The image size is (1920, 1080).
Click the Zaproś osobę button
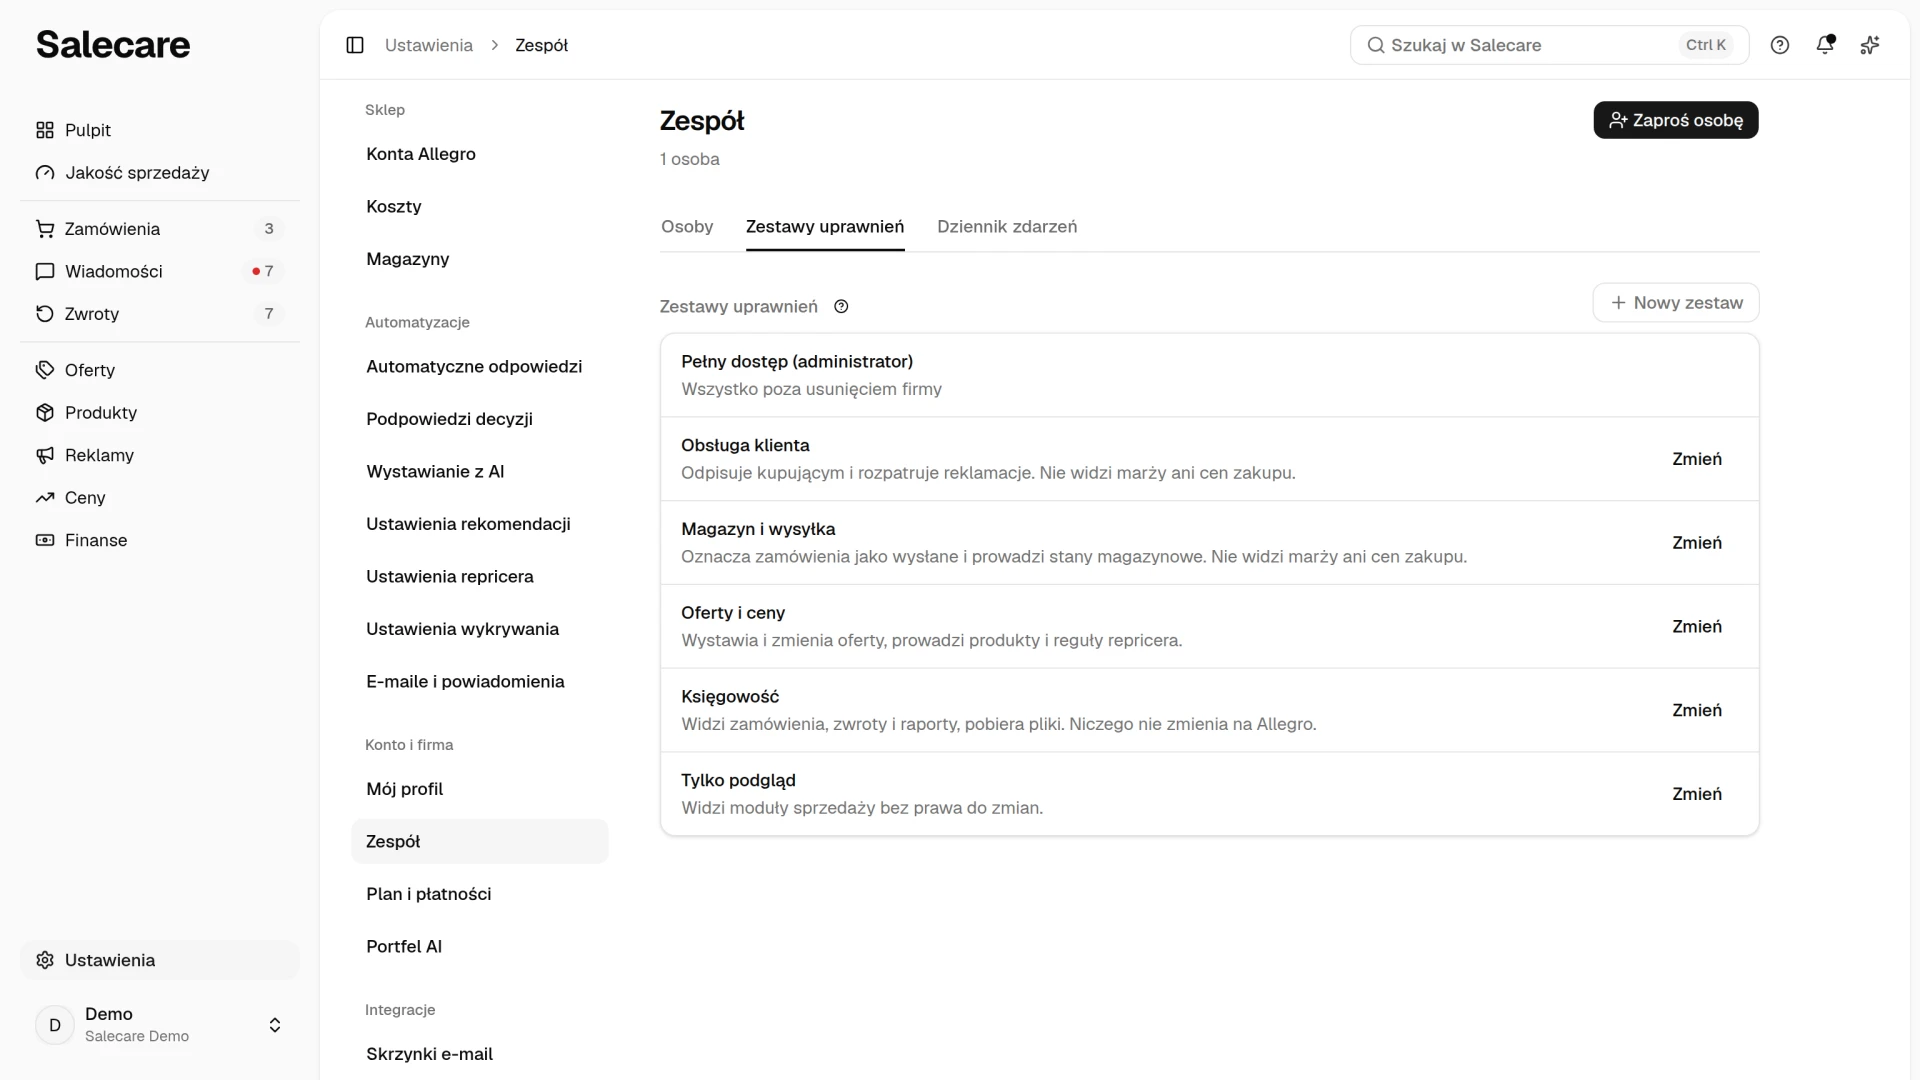point(1676,120)
